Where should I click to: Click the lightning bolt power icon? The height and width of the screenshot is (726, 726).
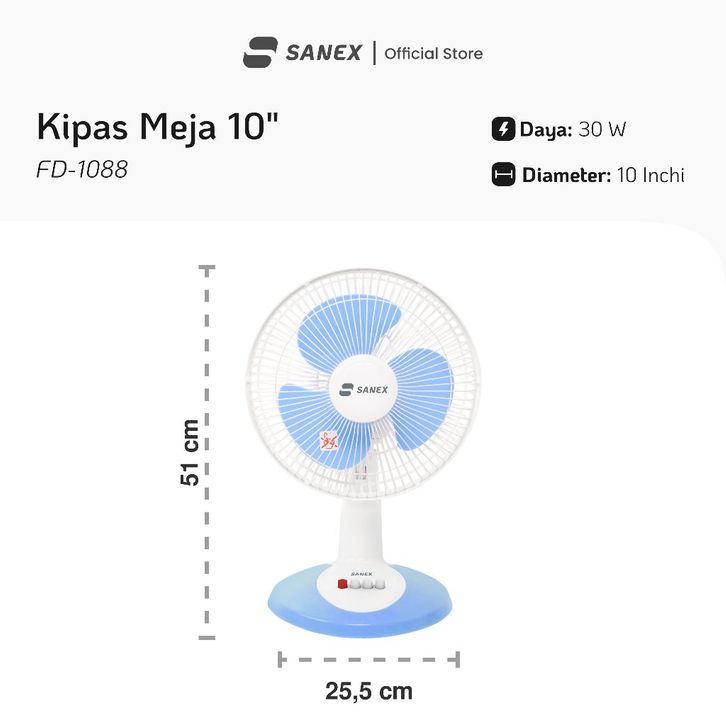click(503, 129)
